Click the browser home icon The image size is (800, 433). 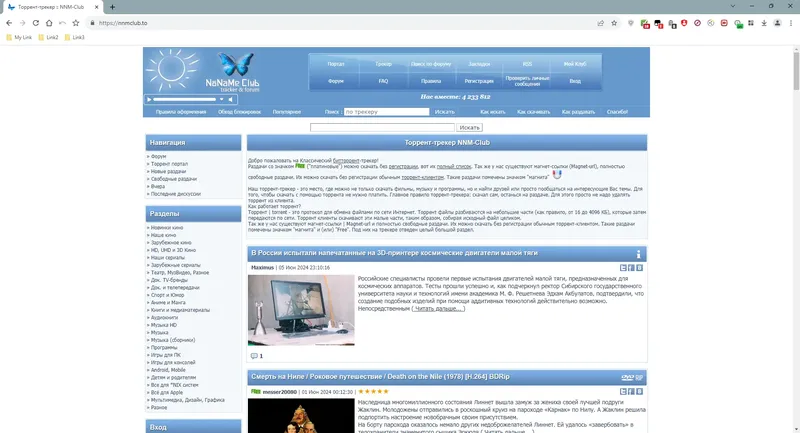pos(49,23)
